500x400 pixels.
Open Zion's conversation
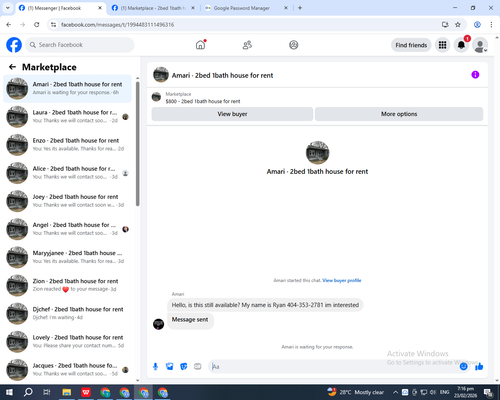(x=67, y=285)
